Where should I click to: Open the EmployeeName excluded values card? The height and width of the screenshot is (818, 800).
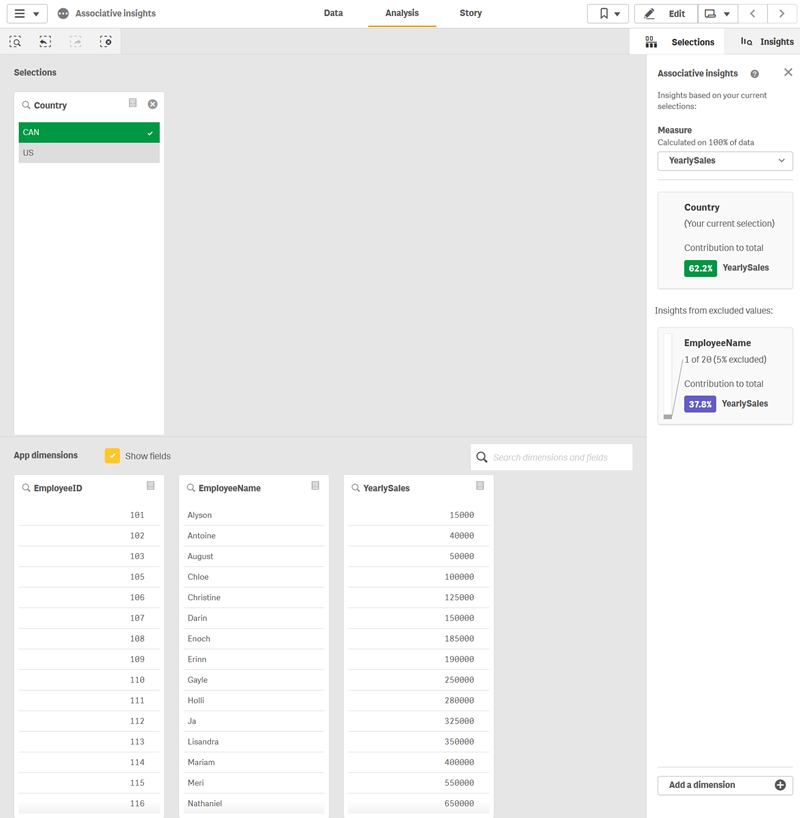[x=725, y=376]
